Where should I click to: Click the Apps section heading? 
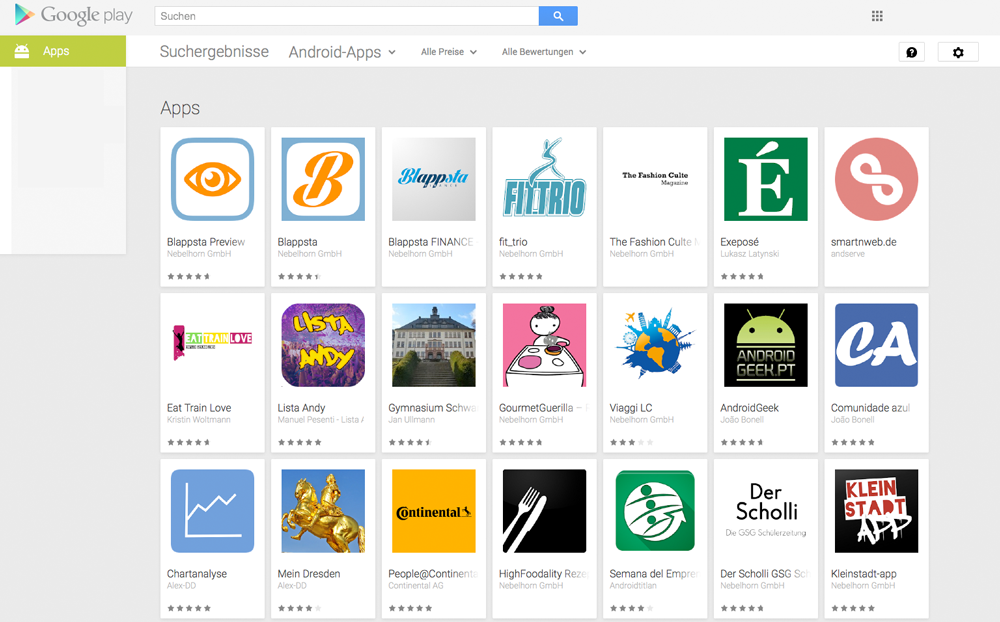point(180,108)
